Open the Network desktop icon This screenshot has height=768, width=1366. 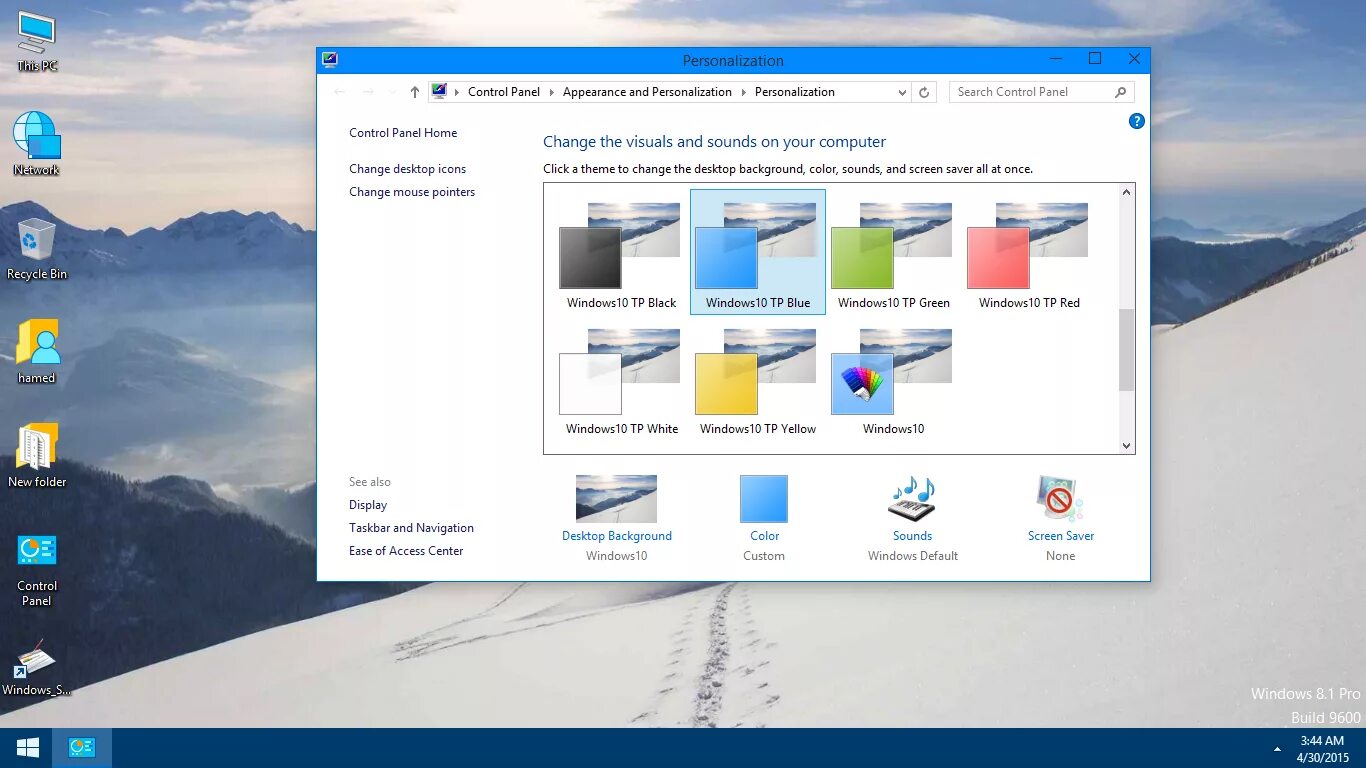click(x=37, y=144)
